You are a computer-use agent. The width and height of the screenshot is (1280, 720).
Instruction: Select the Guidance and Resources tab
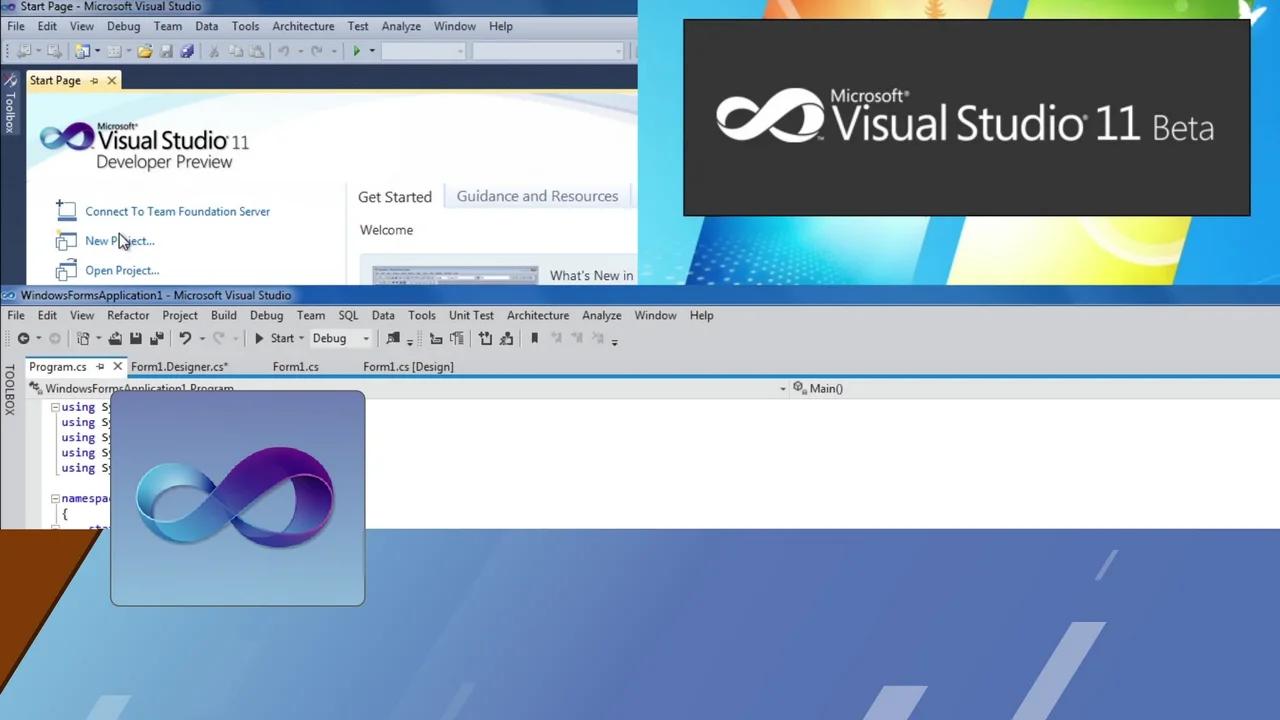pyautogui.click(x=537, y=196)
